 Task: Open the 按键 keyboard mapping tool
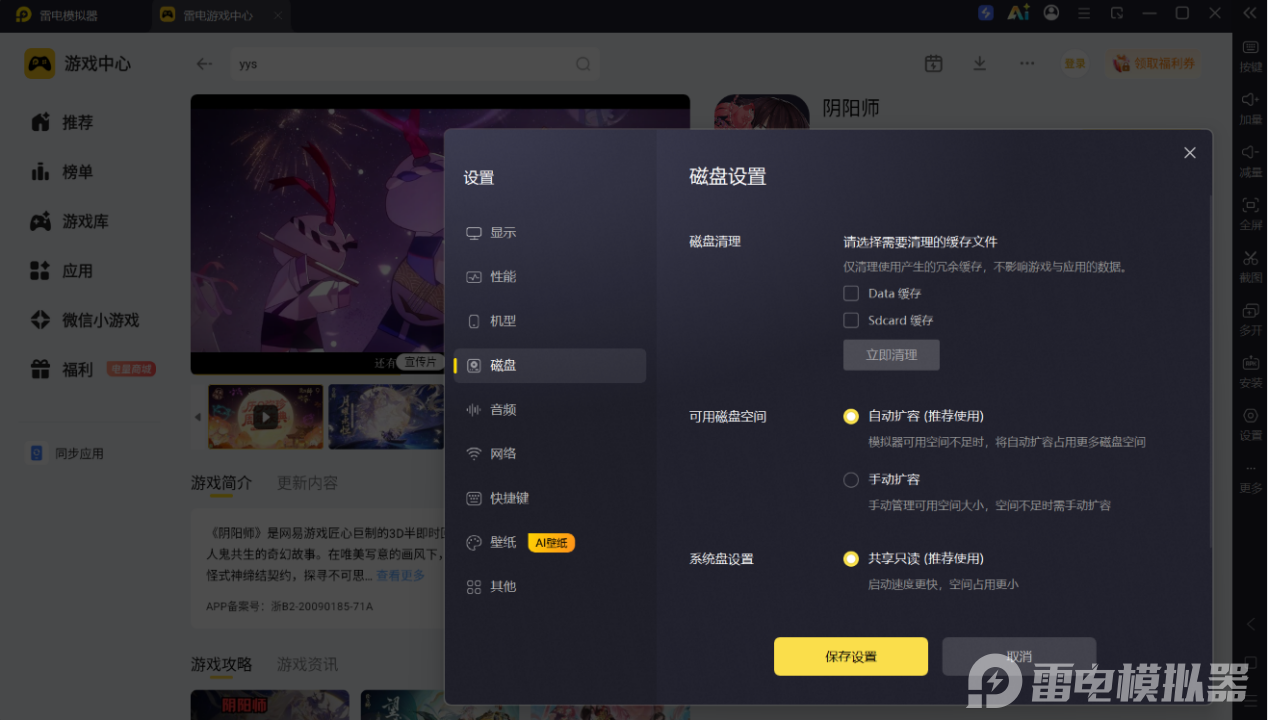pyautogui.click(x=1250, y=56)
